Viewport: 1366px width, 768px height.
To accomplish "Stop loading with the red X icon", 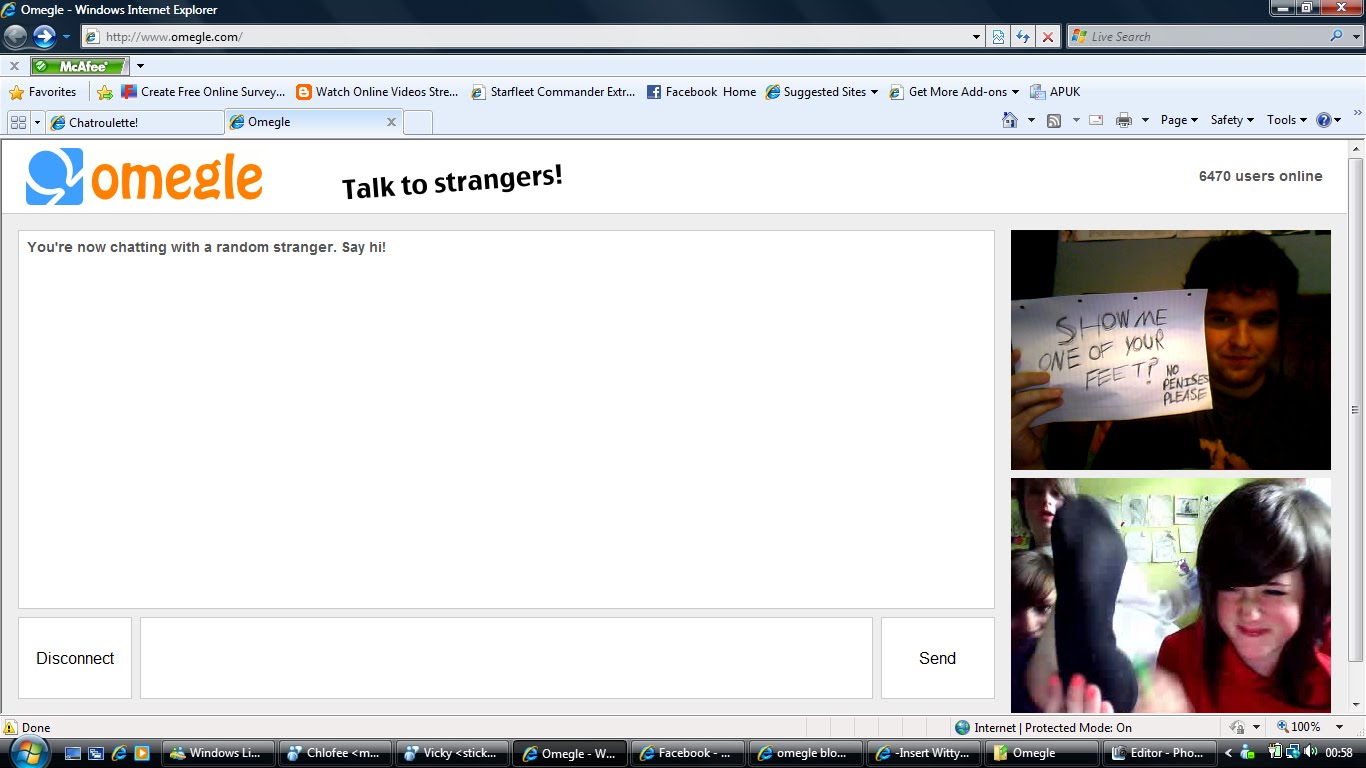I will pos(1048,37).
